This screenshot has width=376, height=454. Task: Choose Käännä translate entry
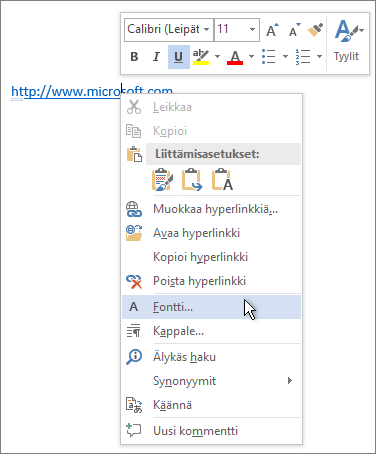[x=211, y=405]
